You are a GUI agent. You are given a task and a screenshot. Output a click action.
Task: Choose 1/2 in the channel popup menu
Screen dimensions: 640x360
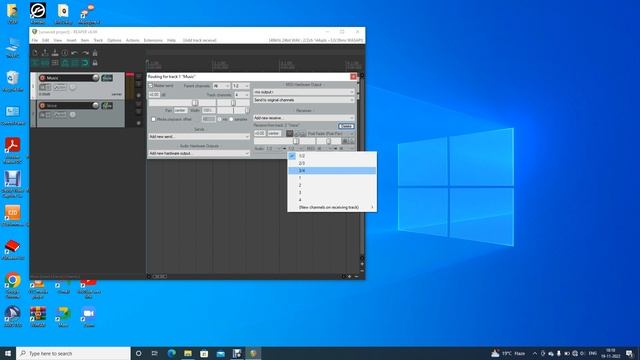(x=332, y=156)
